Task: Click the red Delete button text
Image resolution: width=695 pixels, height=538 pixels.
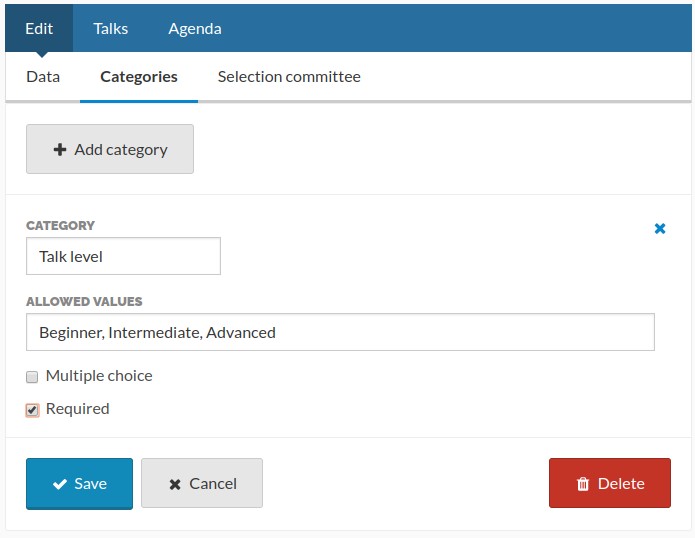Action: pyautogui.click(x=621, y=483)
